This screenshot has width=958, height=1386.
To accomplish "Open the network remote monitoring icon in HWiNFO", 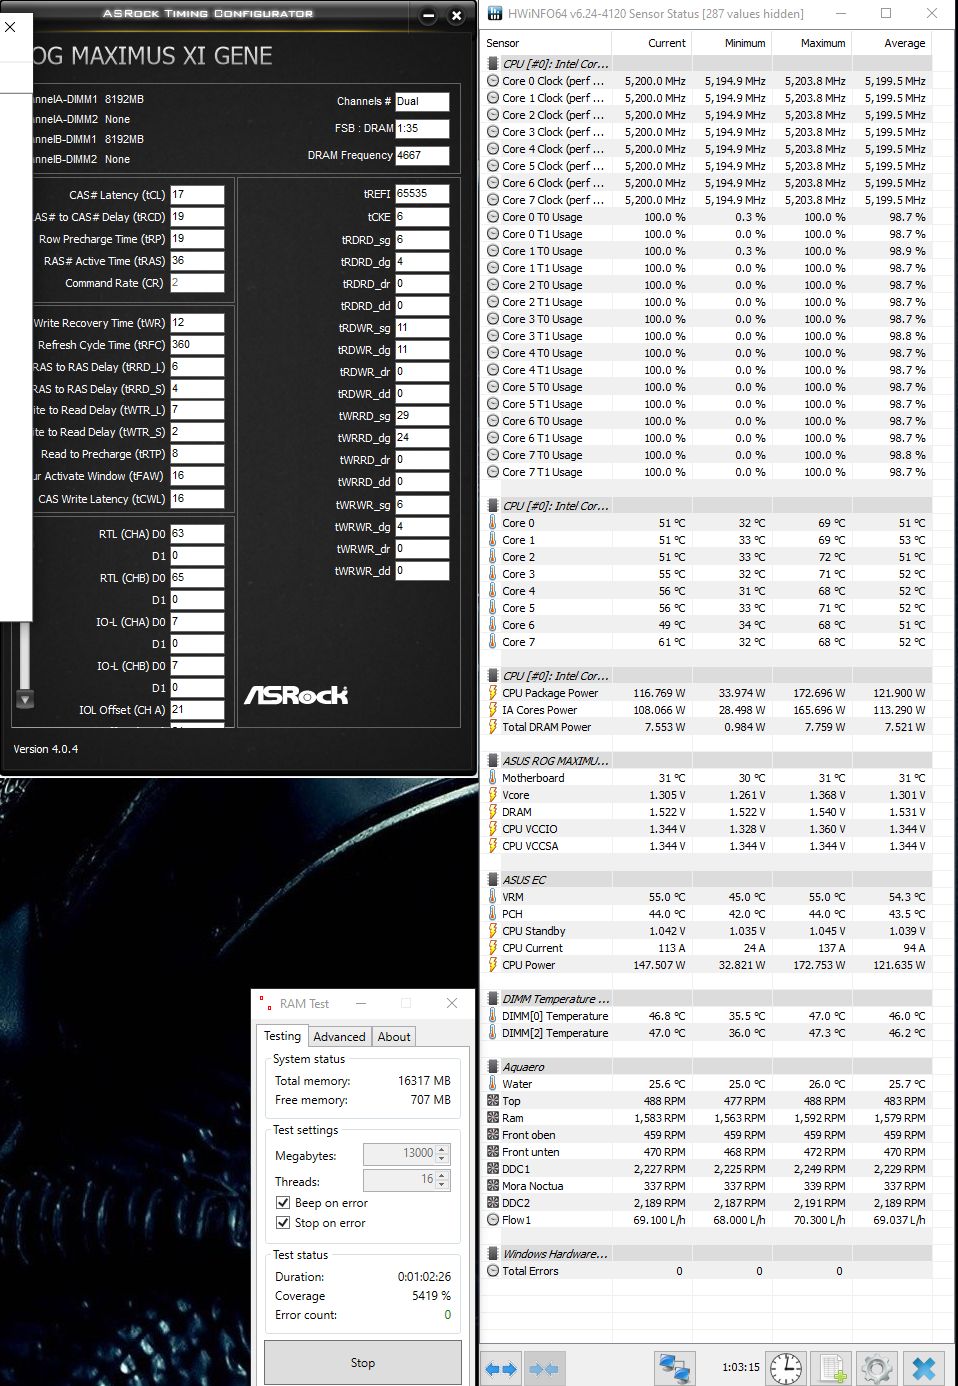I will [x=675, y=1368].
